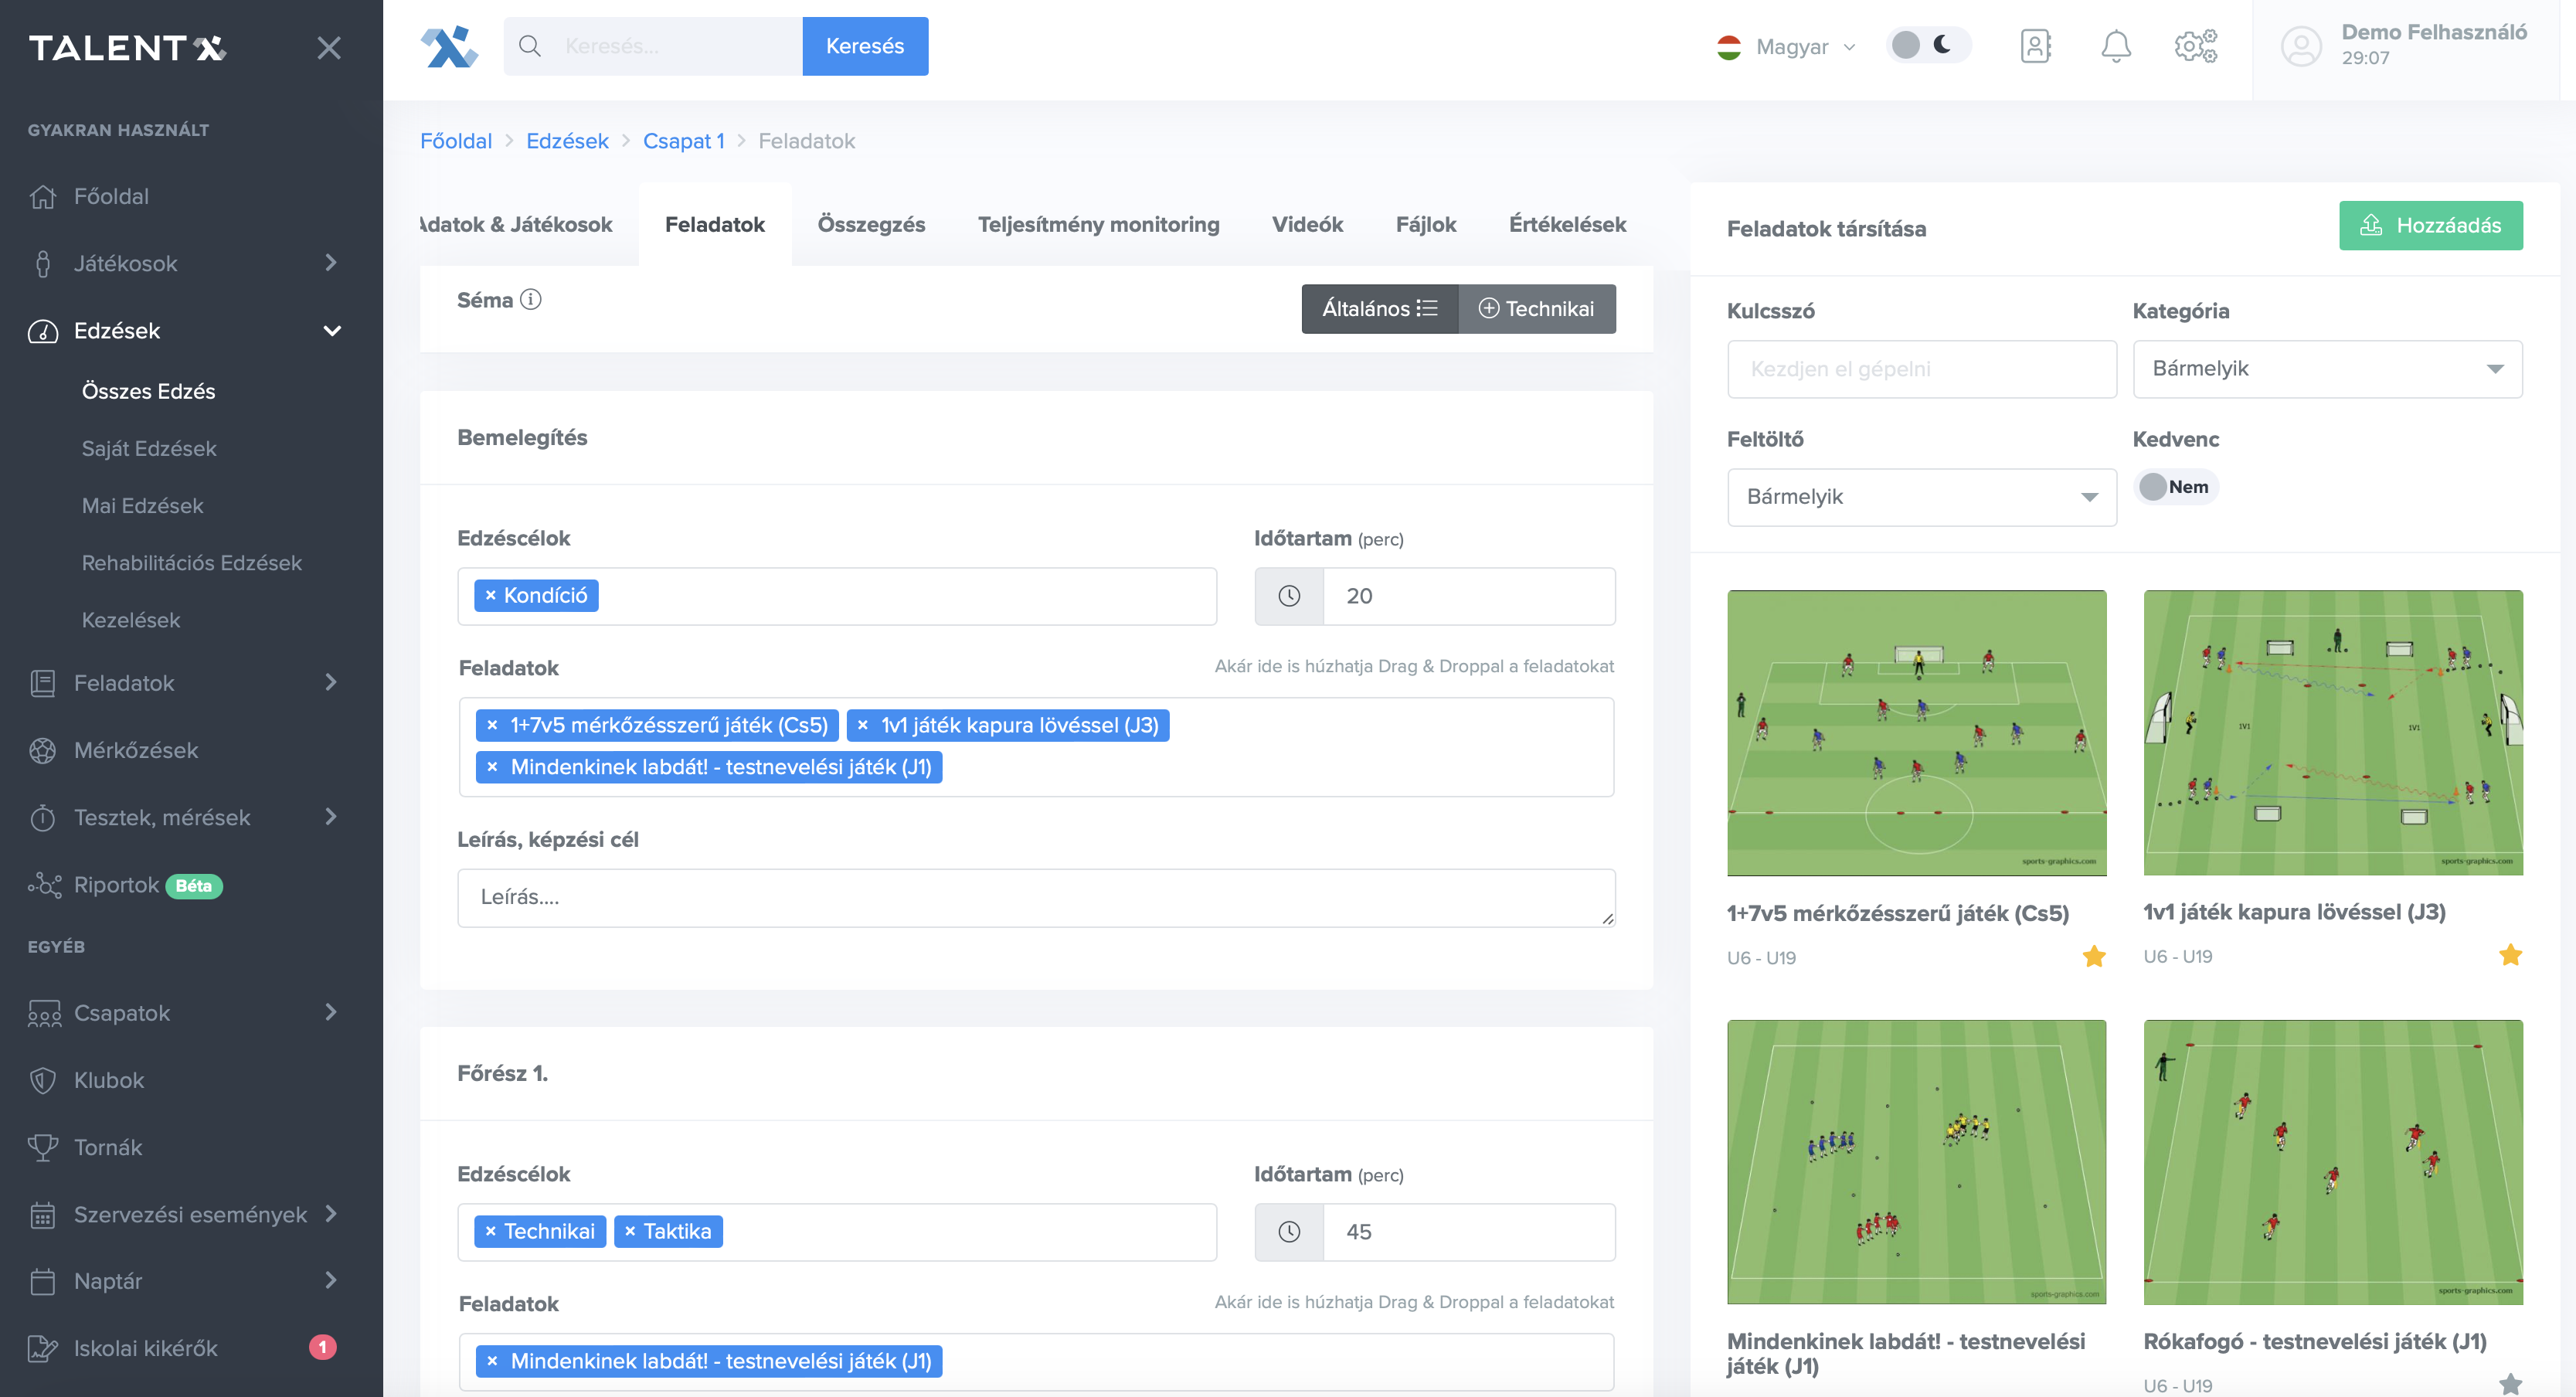Close the sidebar with X icon
This screenshot has width=2576, height=1397.
pos(329,48)
